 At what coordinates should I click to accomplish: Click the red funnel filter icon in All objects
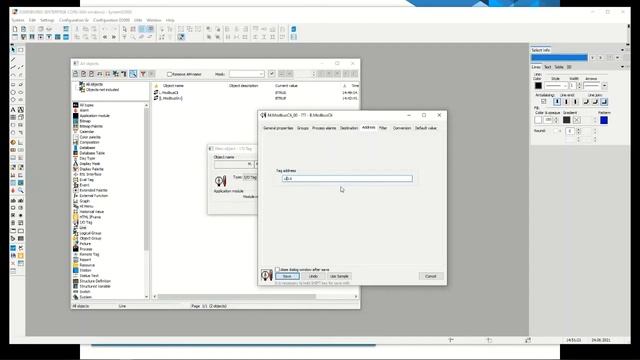coord(143,74)
